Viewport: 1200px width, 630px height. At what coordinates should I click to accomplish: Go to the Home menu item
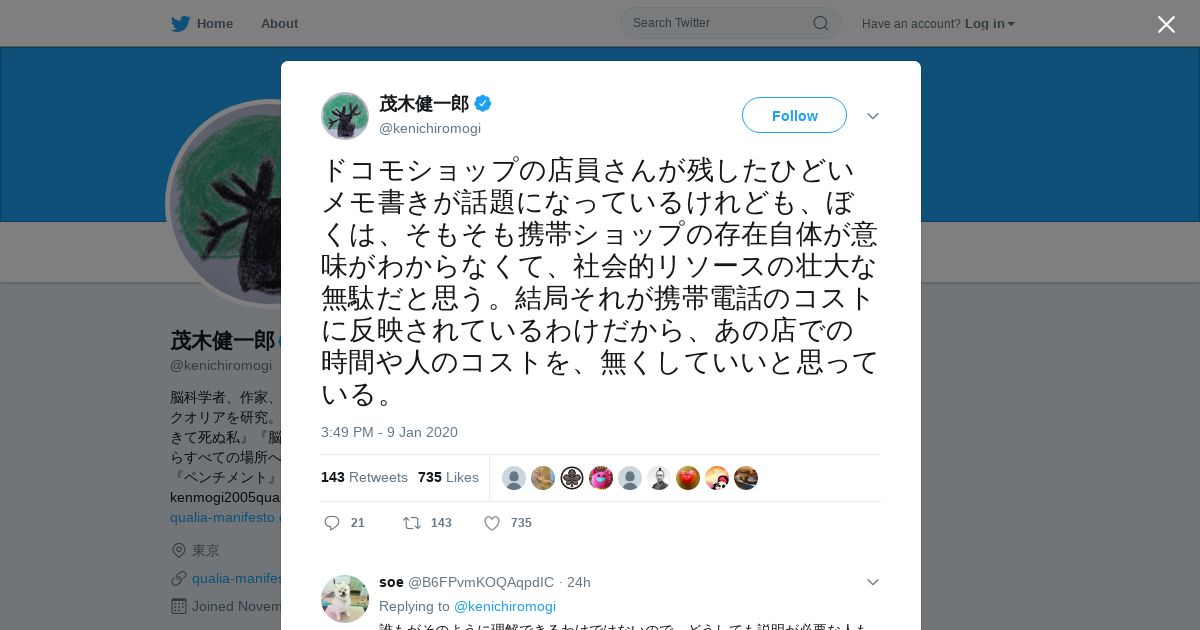(215, 23)
